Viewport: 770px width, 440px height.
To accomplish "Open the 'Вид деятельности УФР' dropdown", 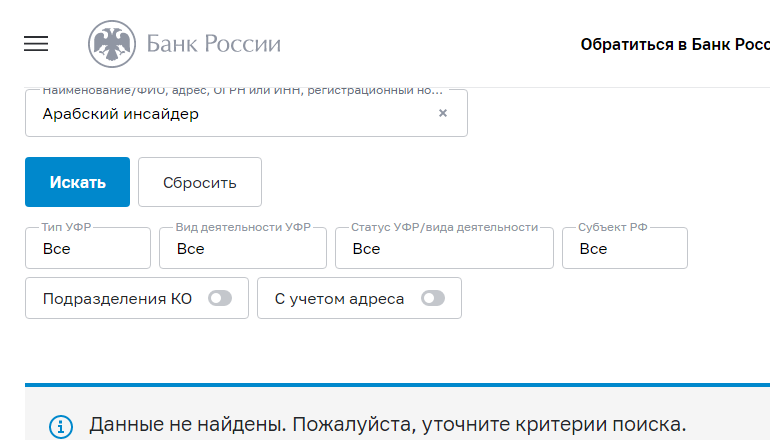I will (242, 248).
